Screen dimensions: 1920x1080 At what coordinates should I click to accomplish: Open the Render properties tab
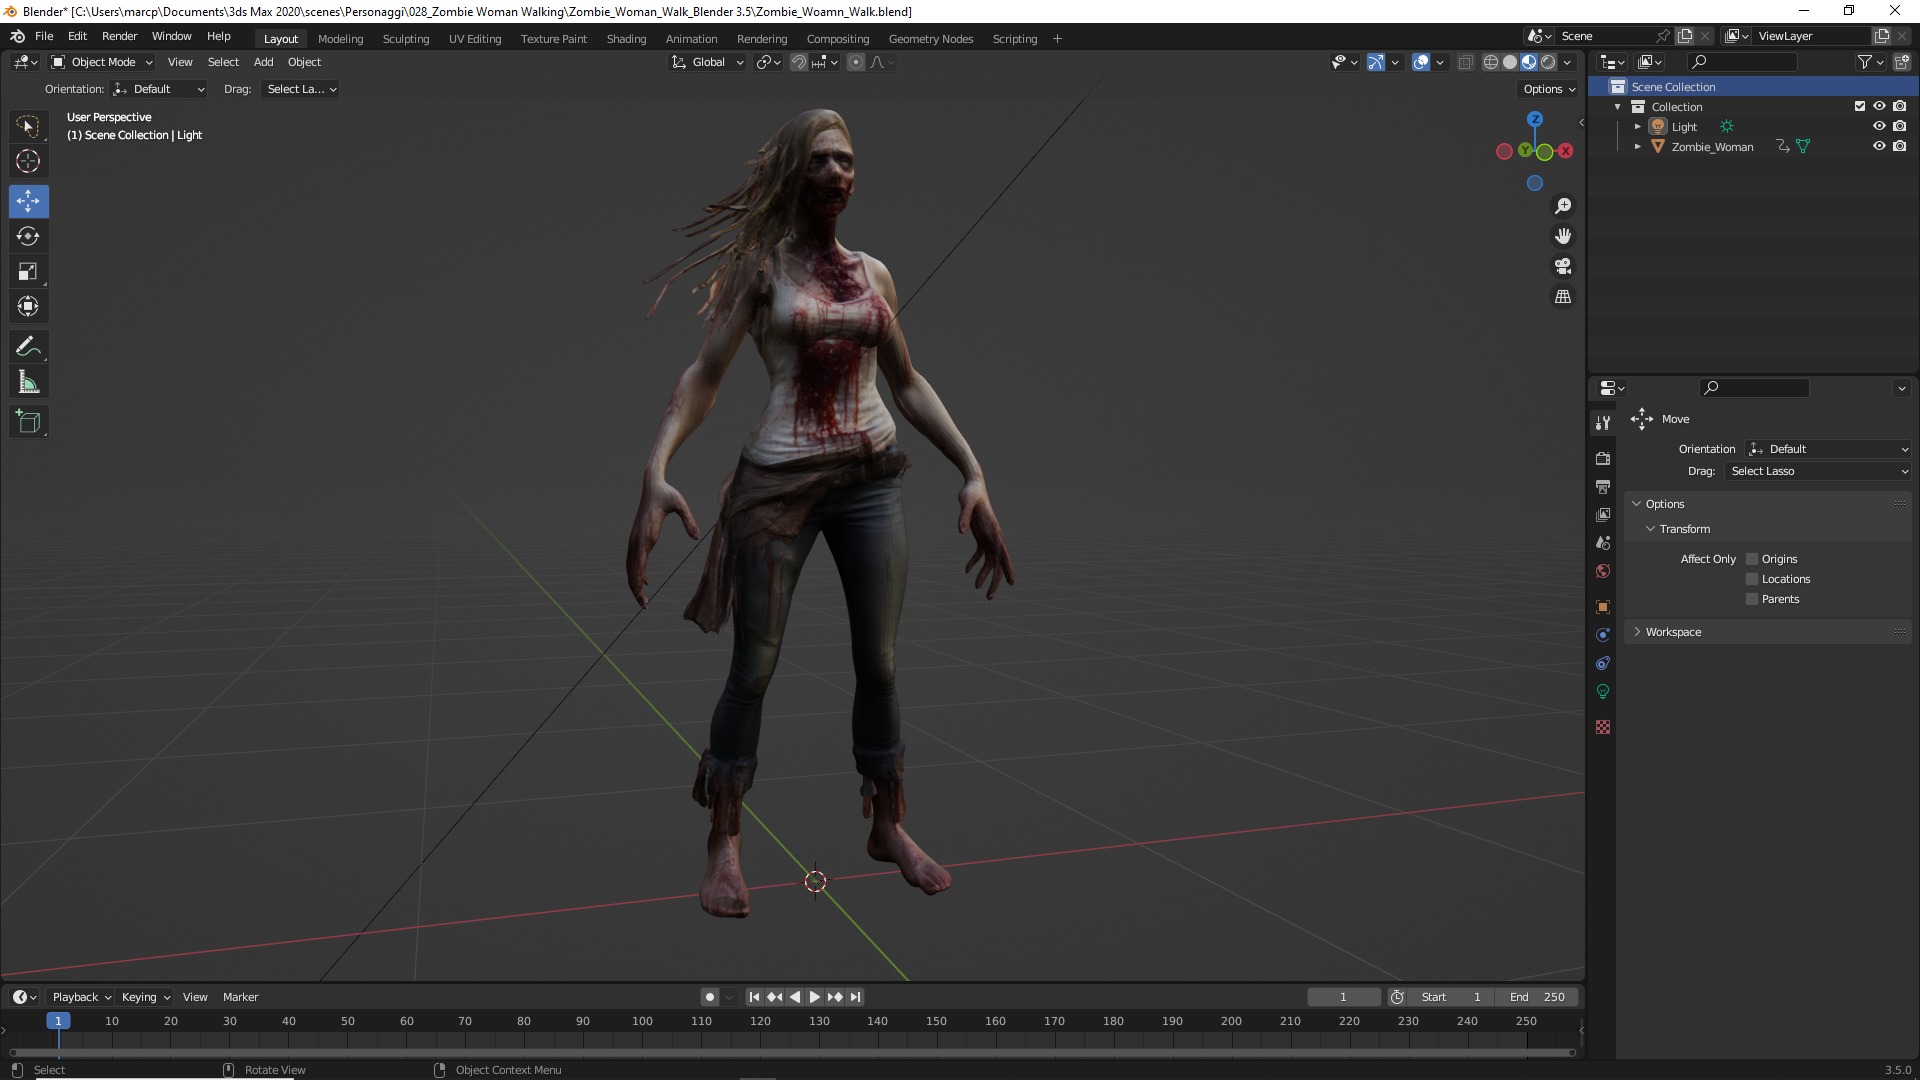1603,458
